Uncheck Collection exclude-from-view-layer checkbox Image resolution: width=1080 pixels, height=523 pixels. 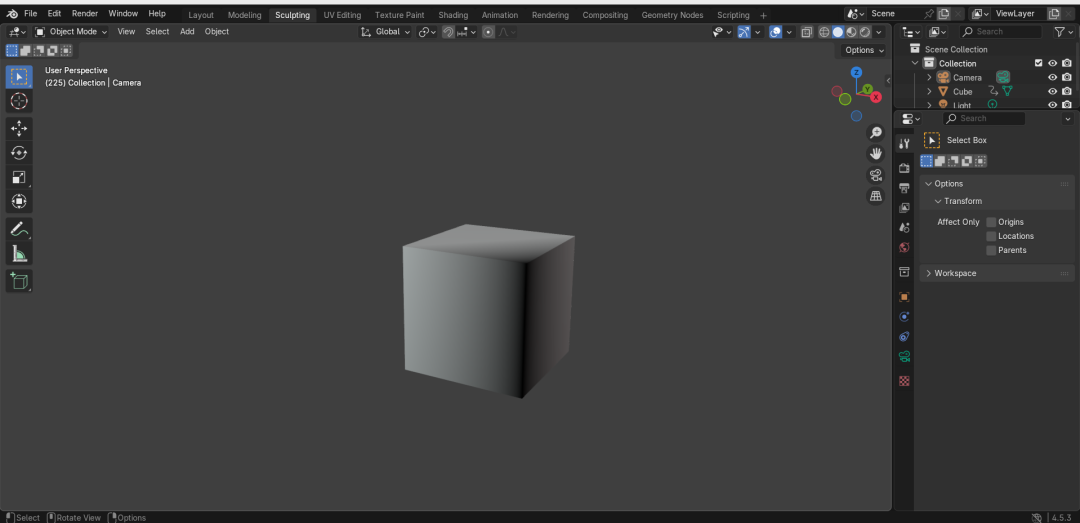(x=1039, y=63)
